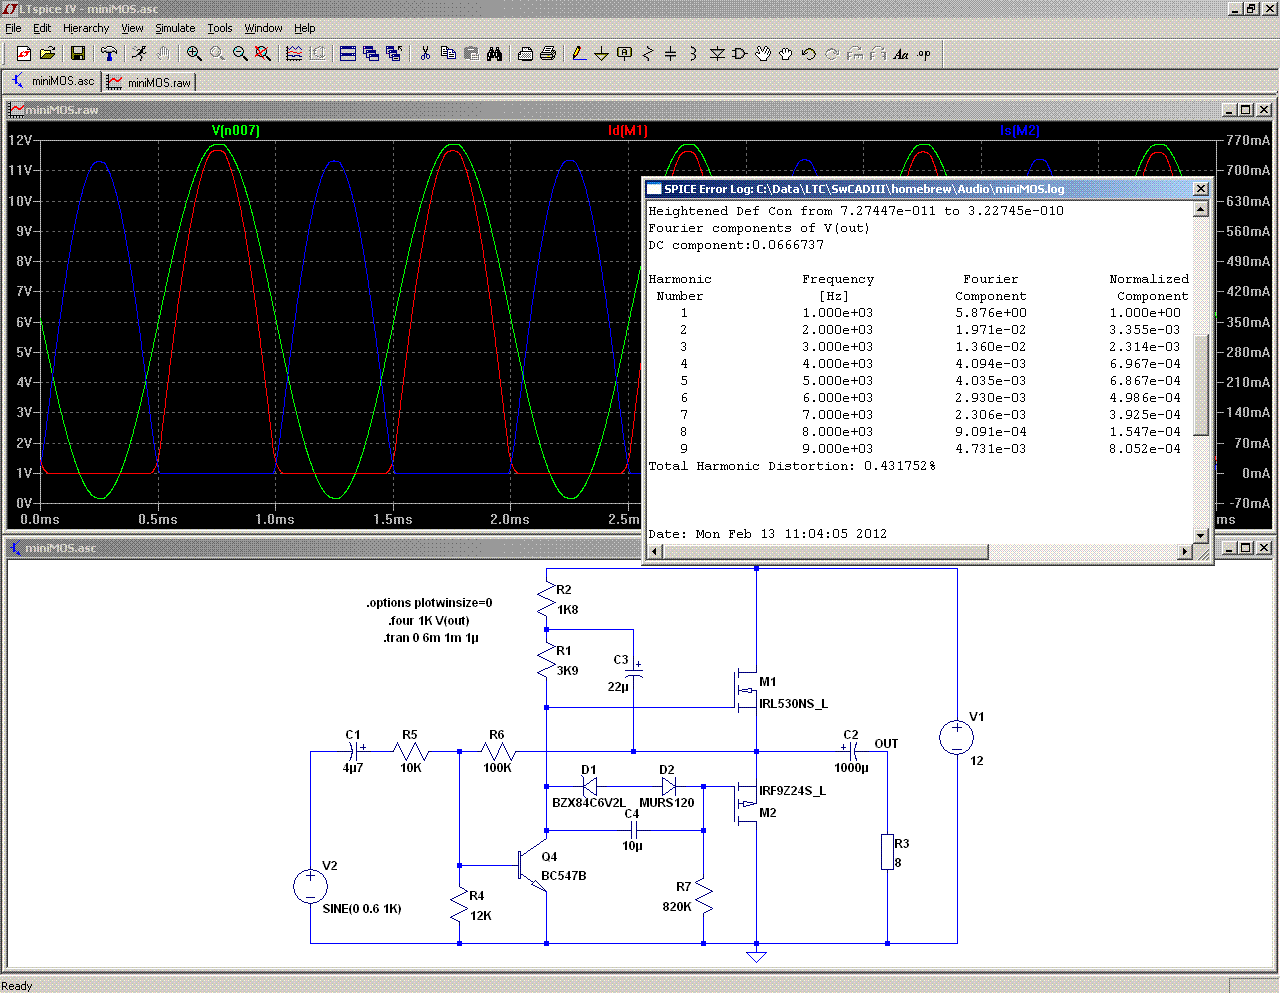Select the Place Inductor tool
The height and width of the screenshot is (993, 1280).
(693, 54)
